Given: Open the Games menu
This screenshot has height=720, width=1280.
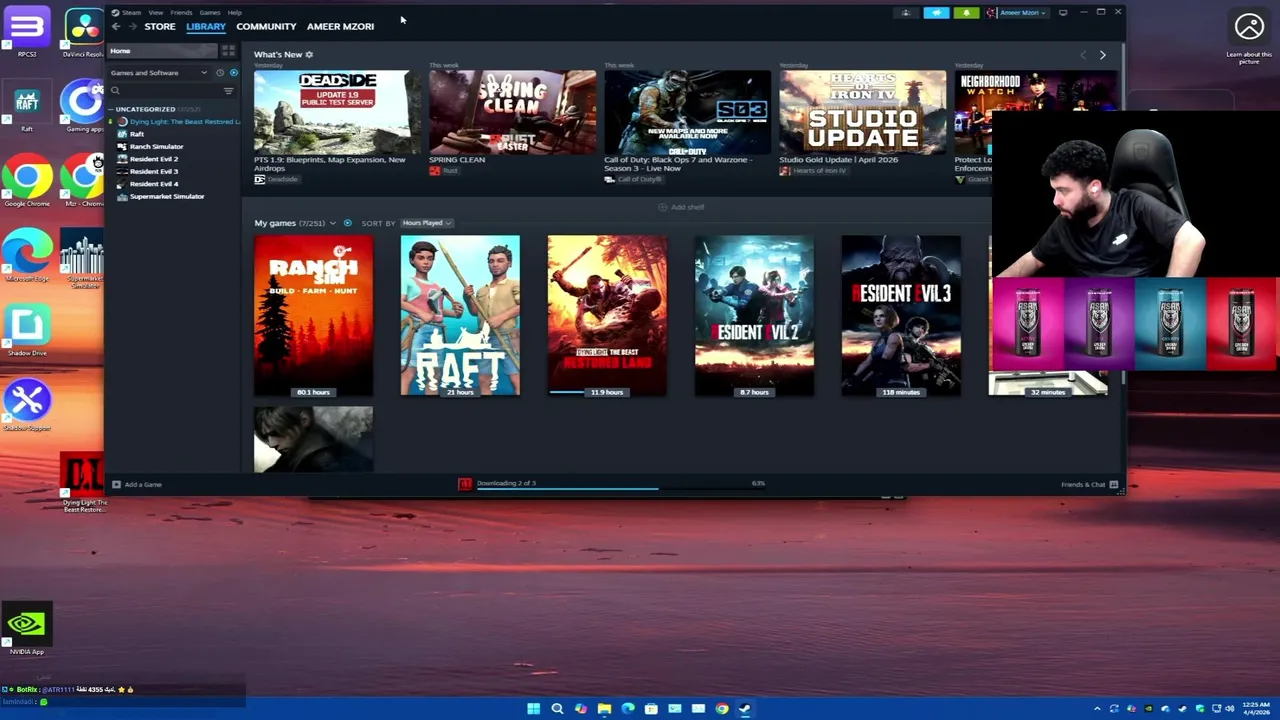Looking at the screenshot, I should point(210,12).
